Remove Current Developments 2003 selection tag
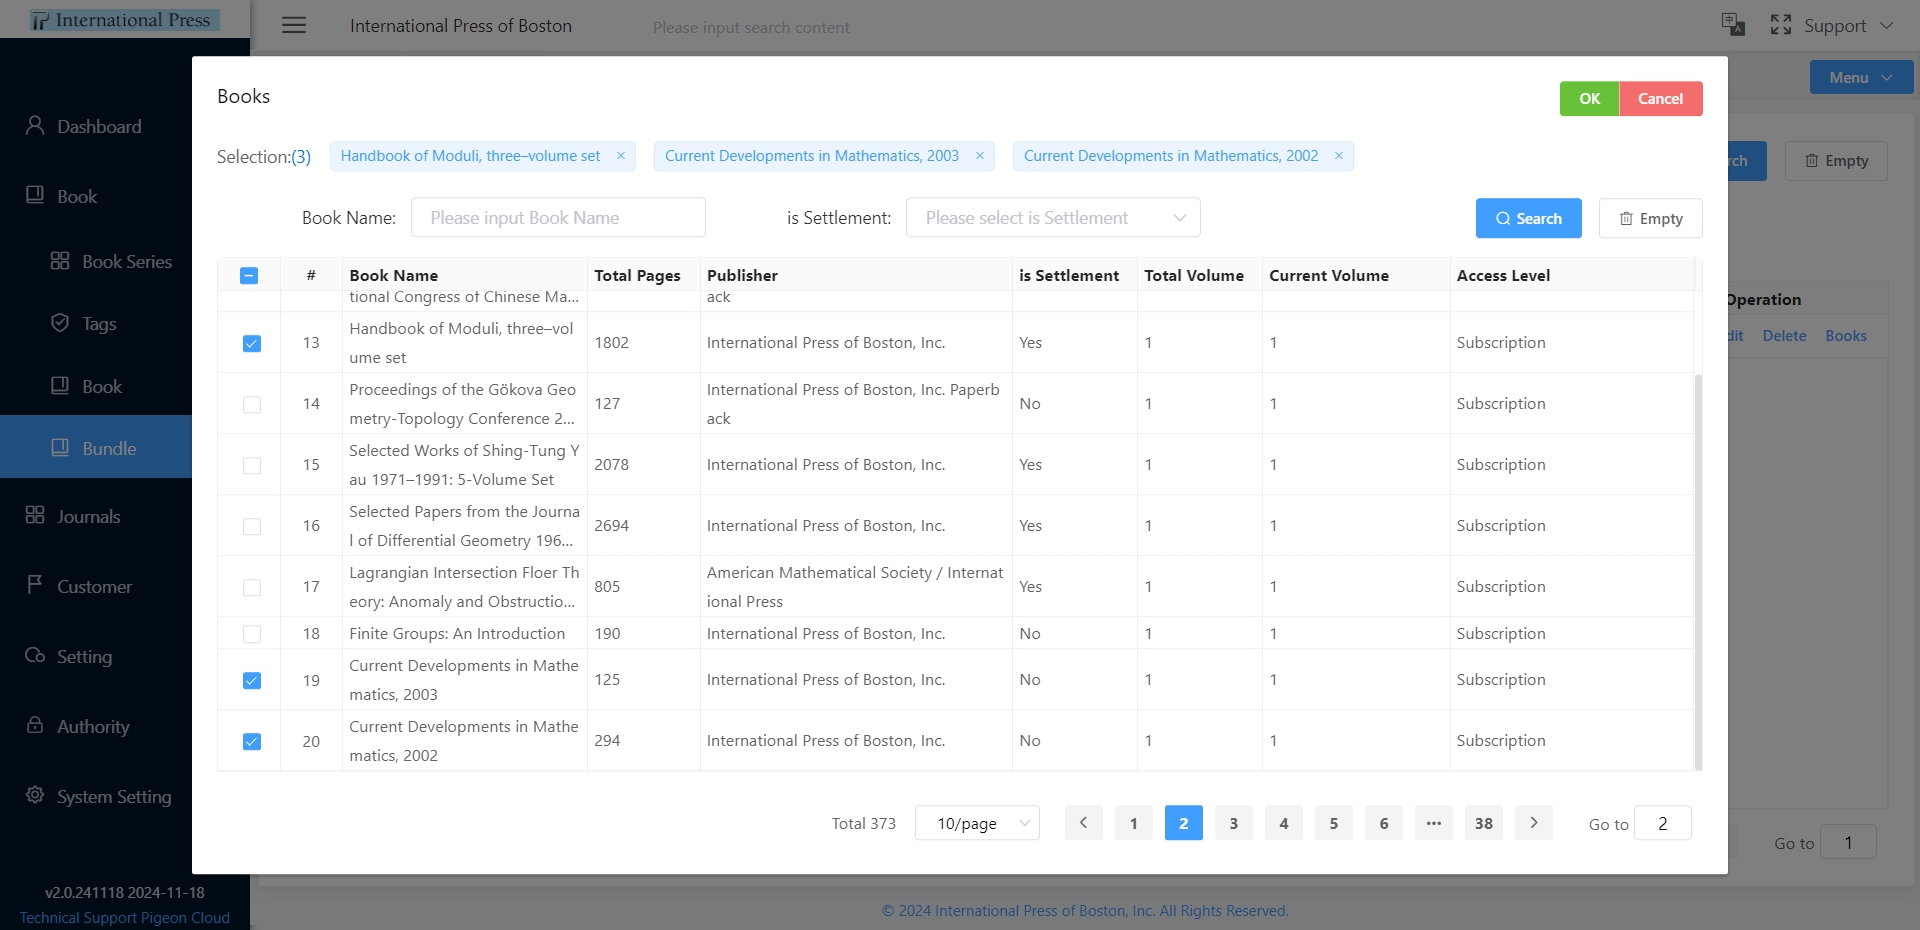1920x930 pixels. (980, 156)
